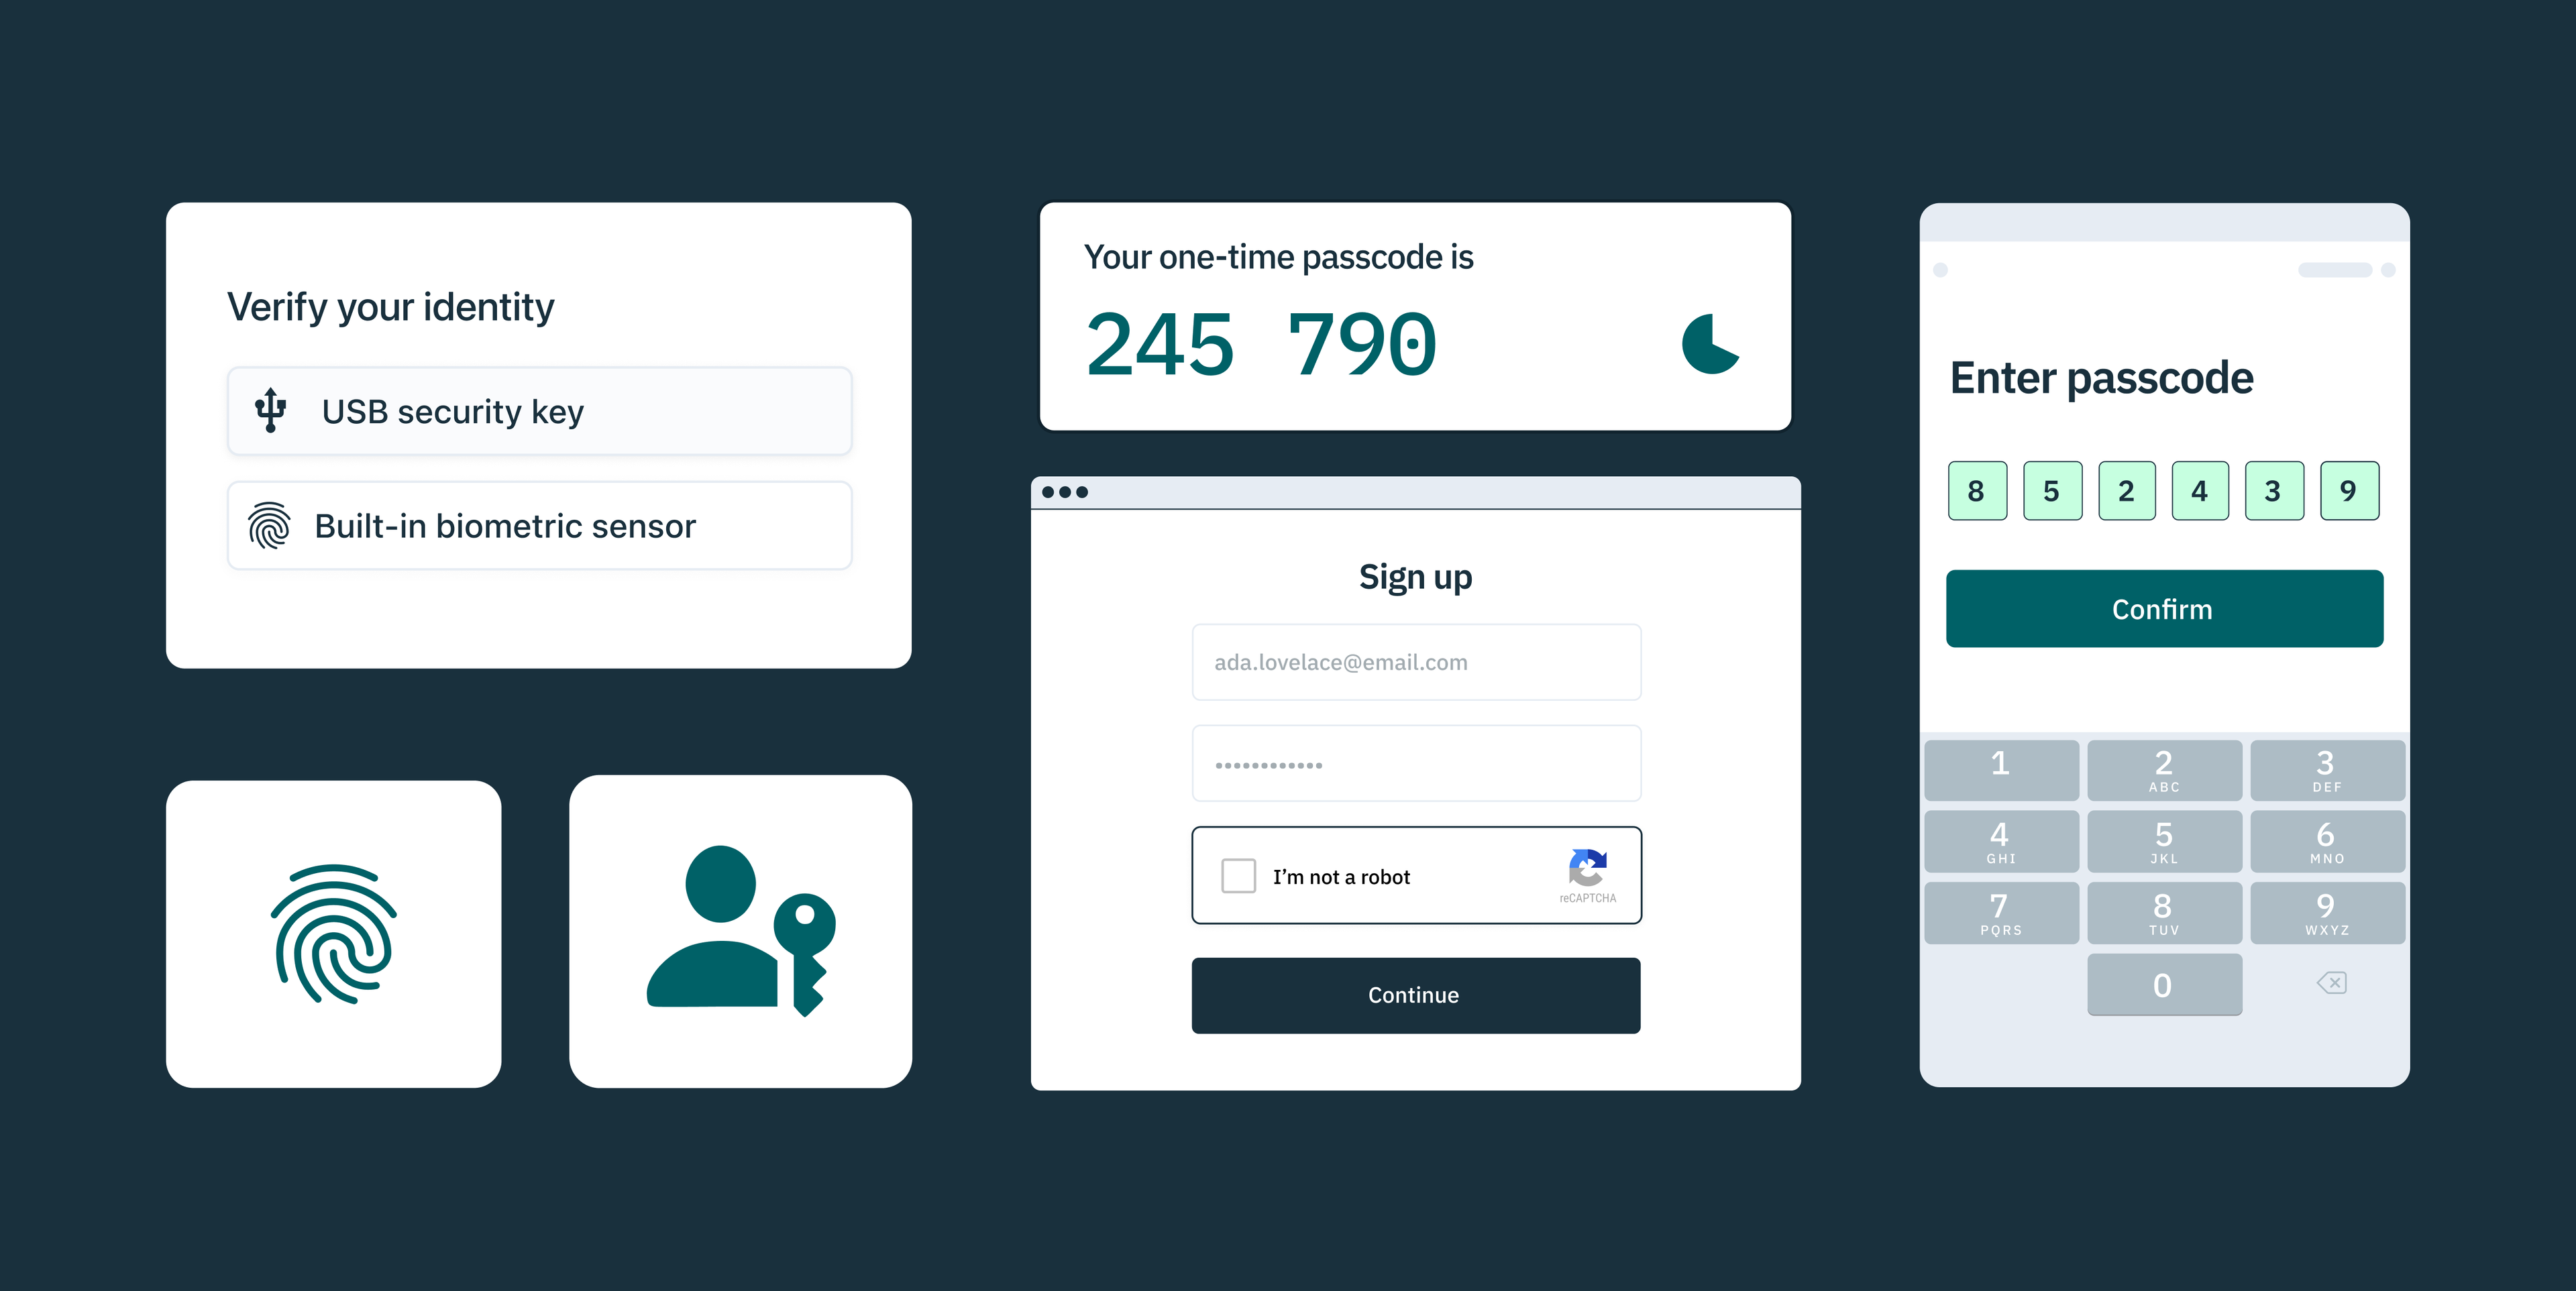The image size is (2576, 1291).
Task: Click Continue button on Sign up form
Action: (x=1413, y=993)
